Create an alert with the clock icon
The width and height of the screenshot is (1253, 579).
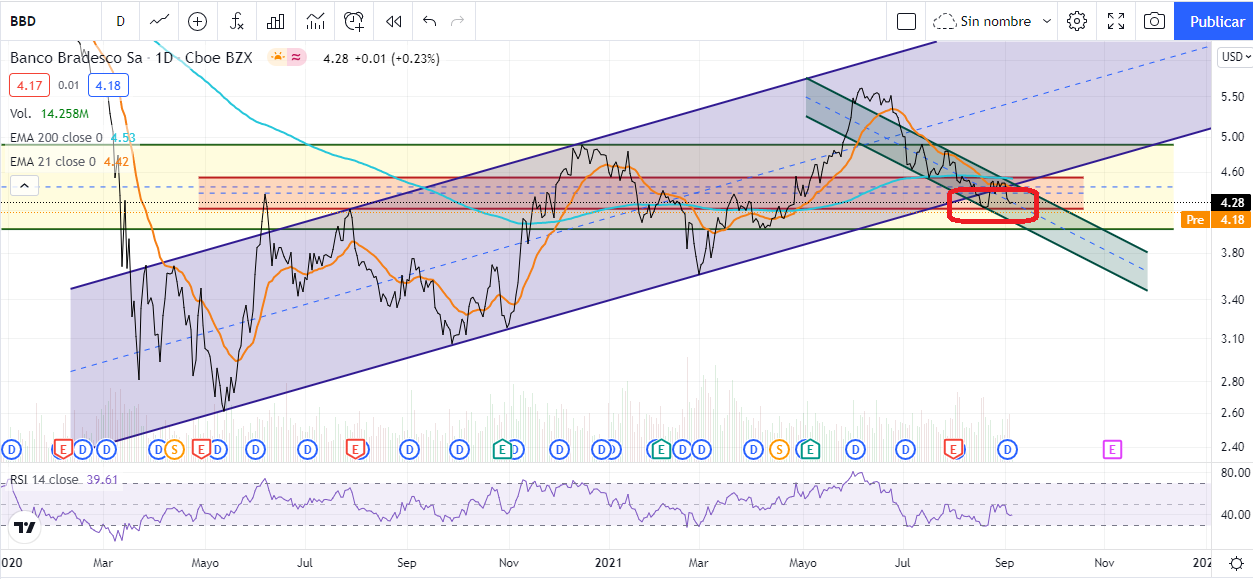pos(355,21)
